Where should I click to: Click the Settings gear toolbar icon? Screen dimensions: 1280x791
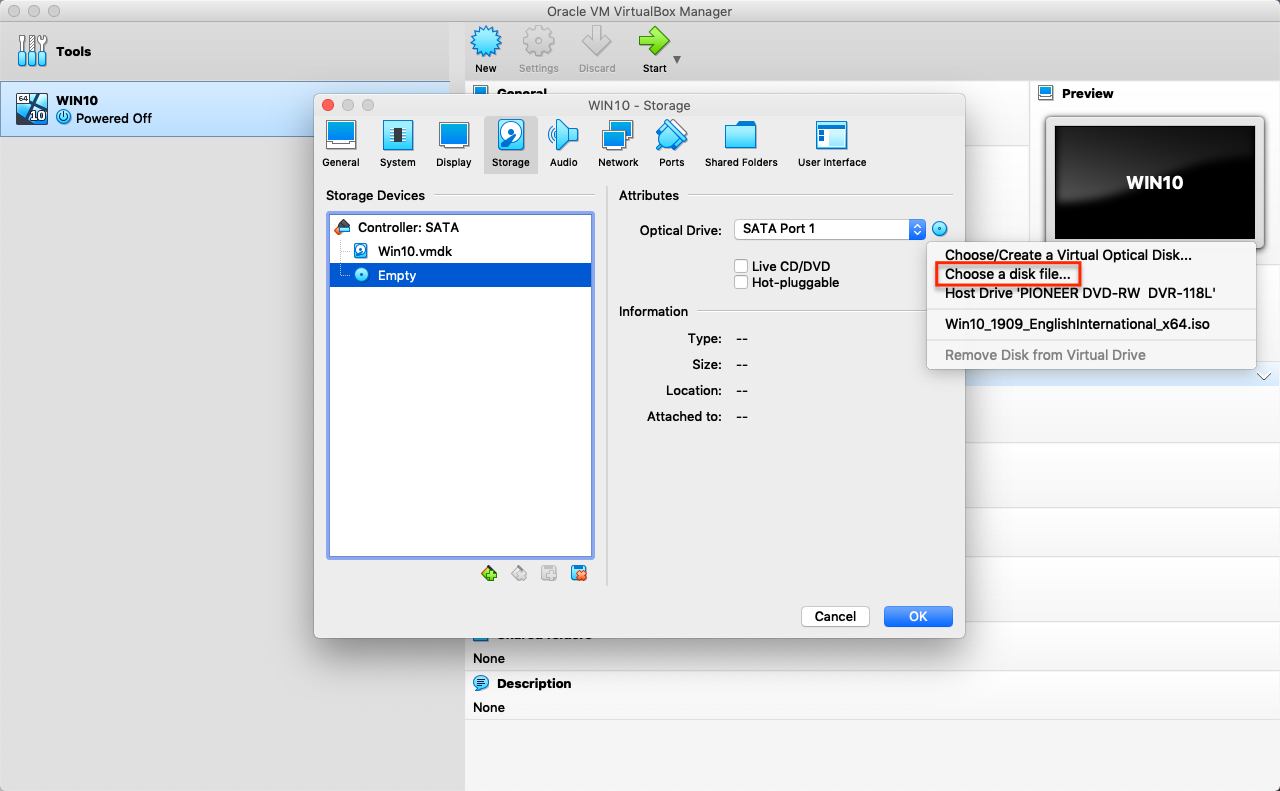(539, 50)
